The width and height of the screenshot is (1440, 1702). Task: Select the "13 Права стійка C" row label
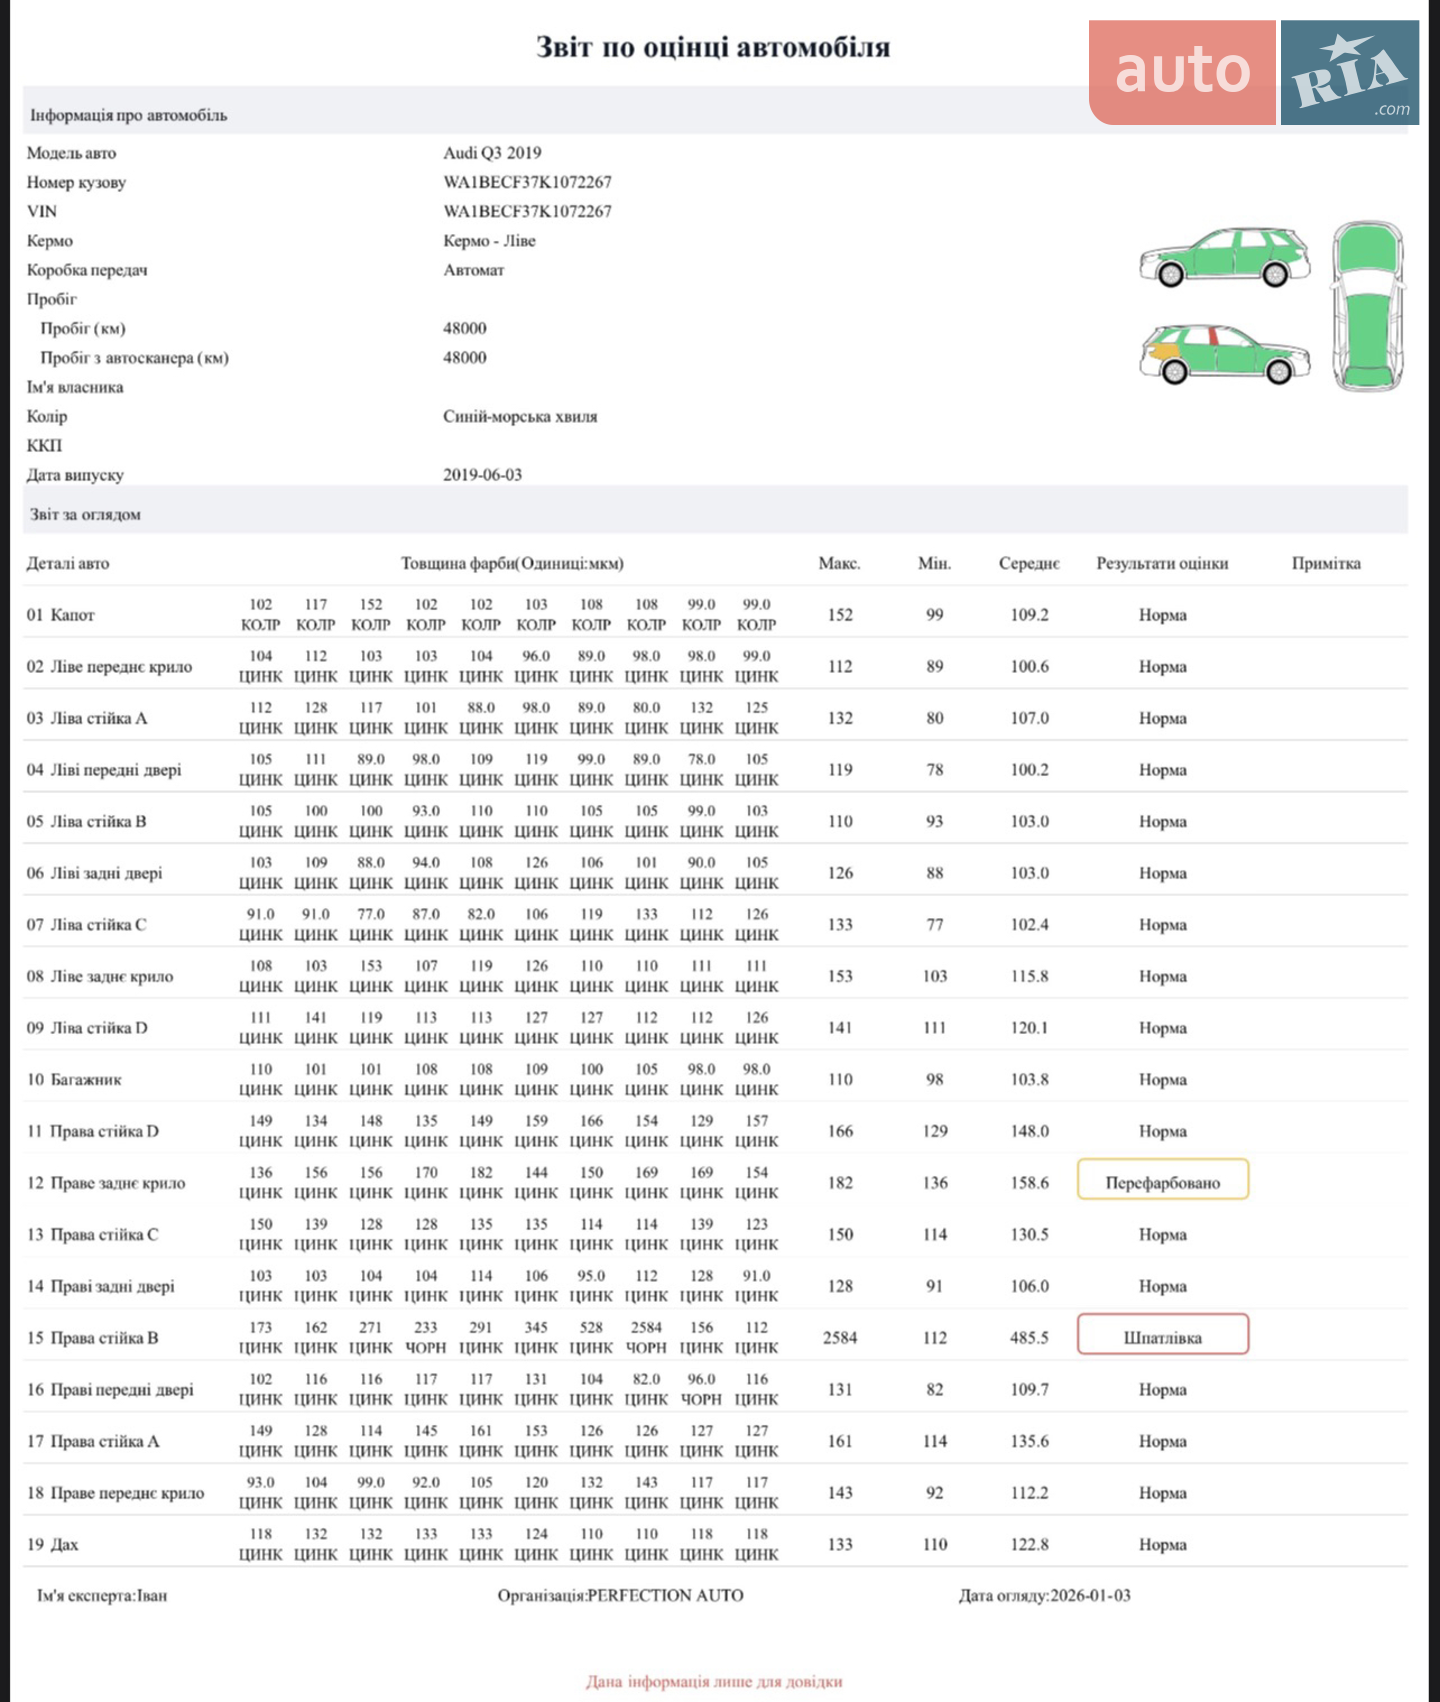(92, 1235)
